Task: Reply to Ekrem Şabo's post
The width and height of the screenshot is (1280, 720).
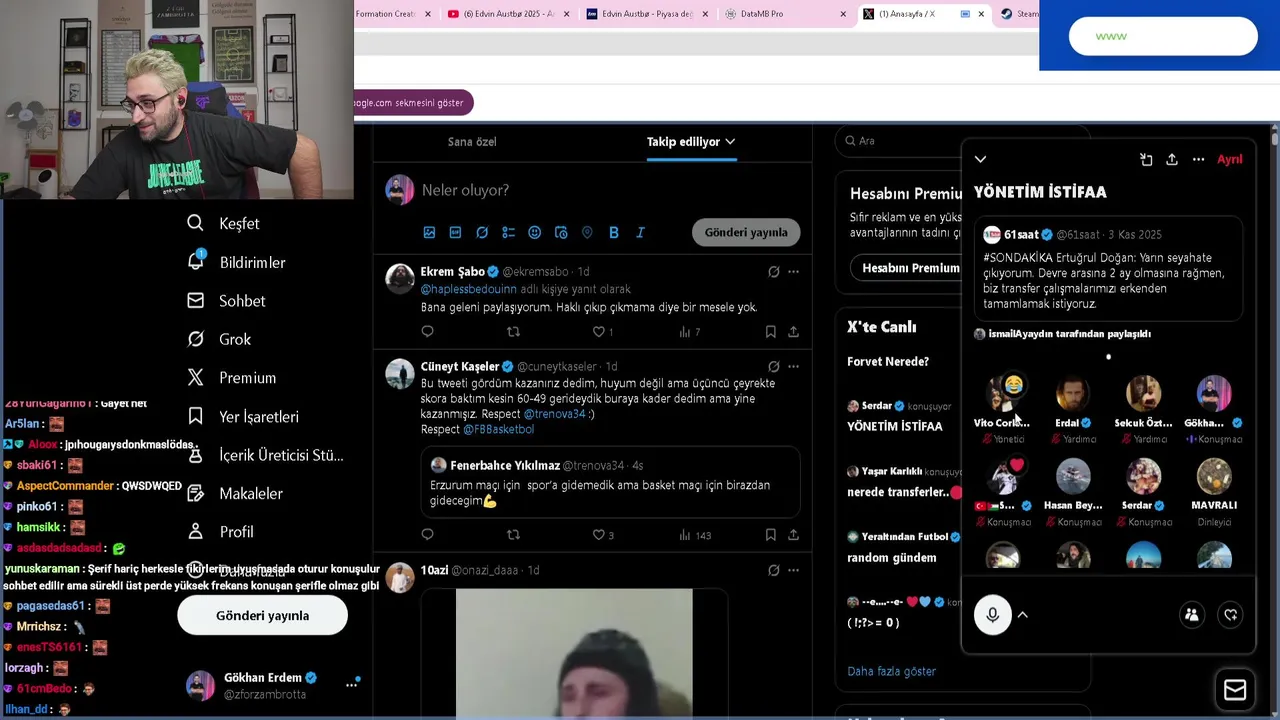Action: (x=428, y=331)
